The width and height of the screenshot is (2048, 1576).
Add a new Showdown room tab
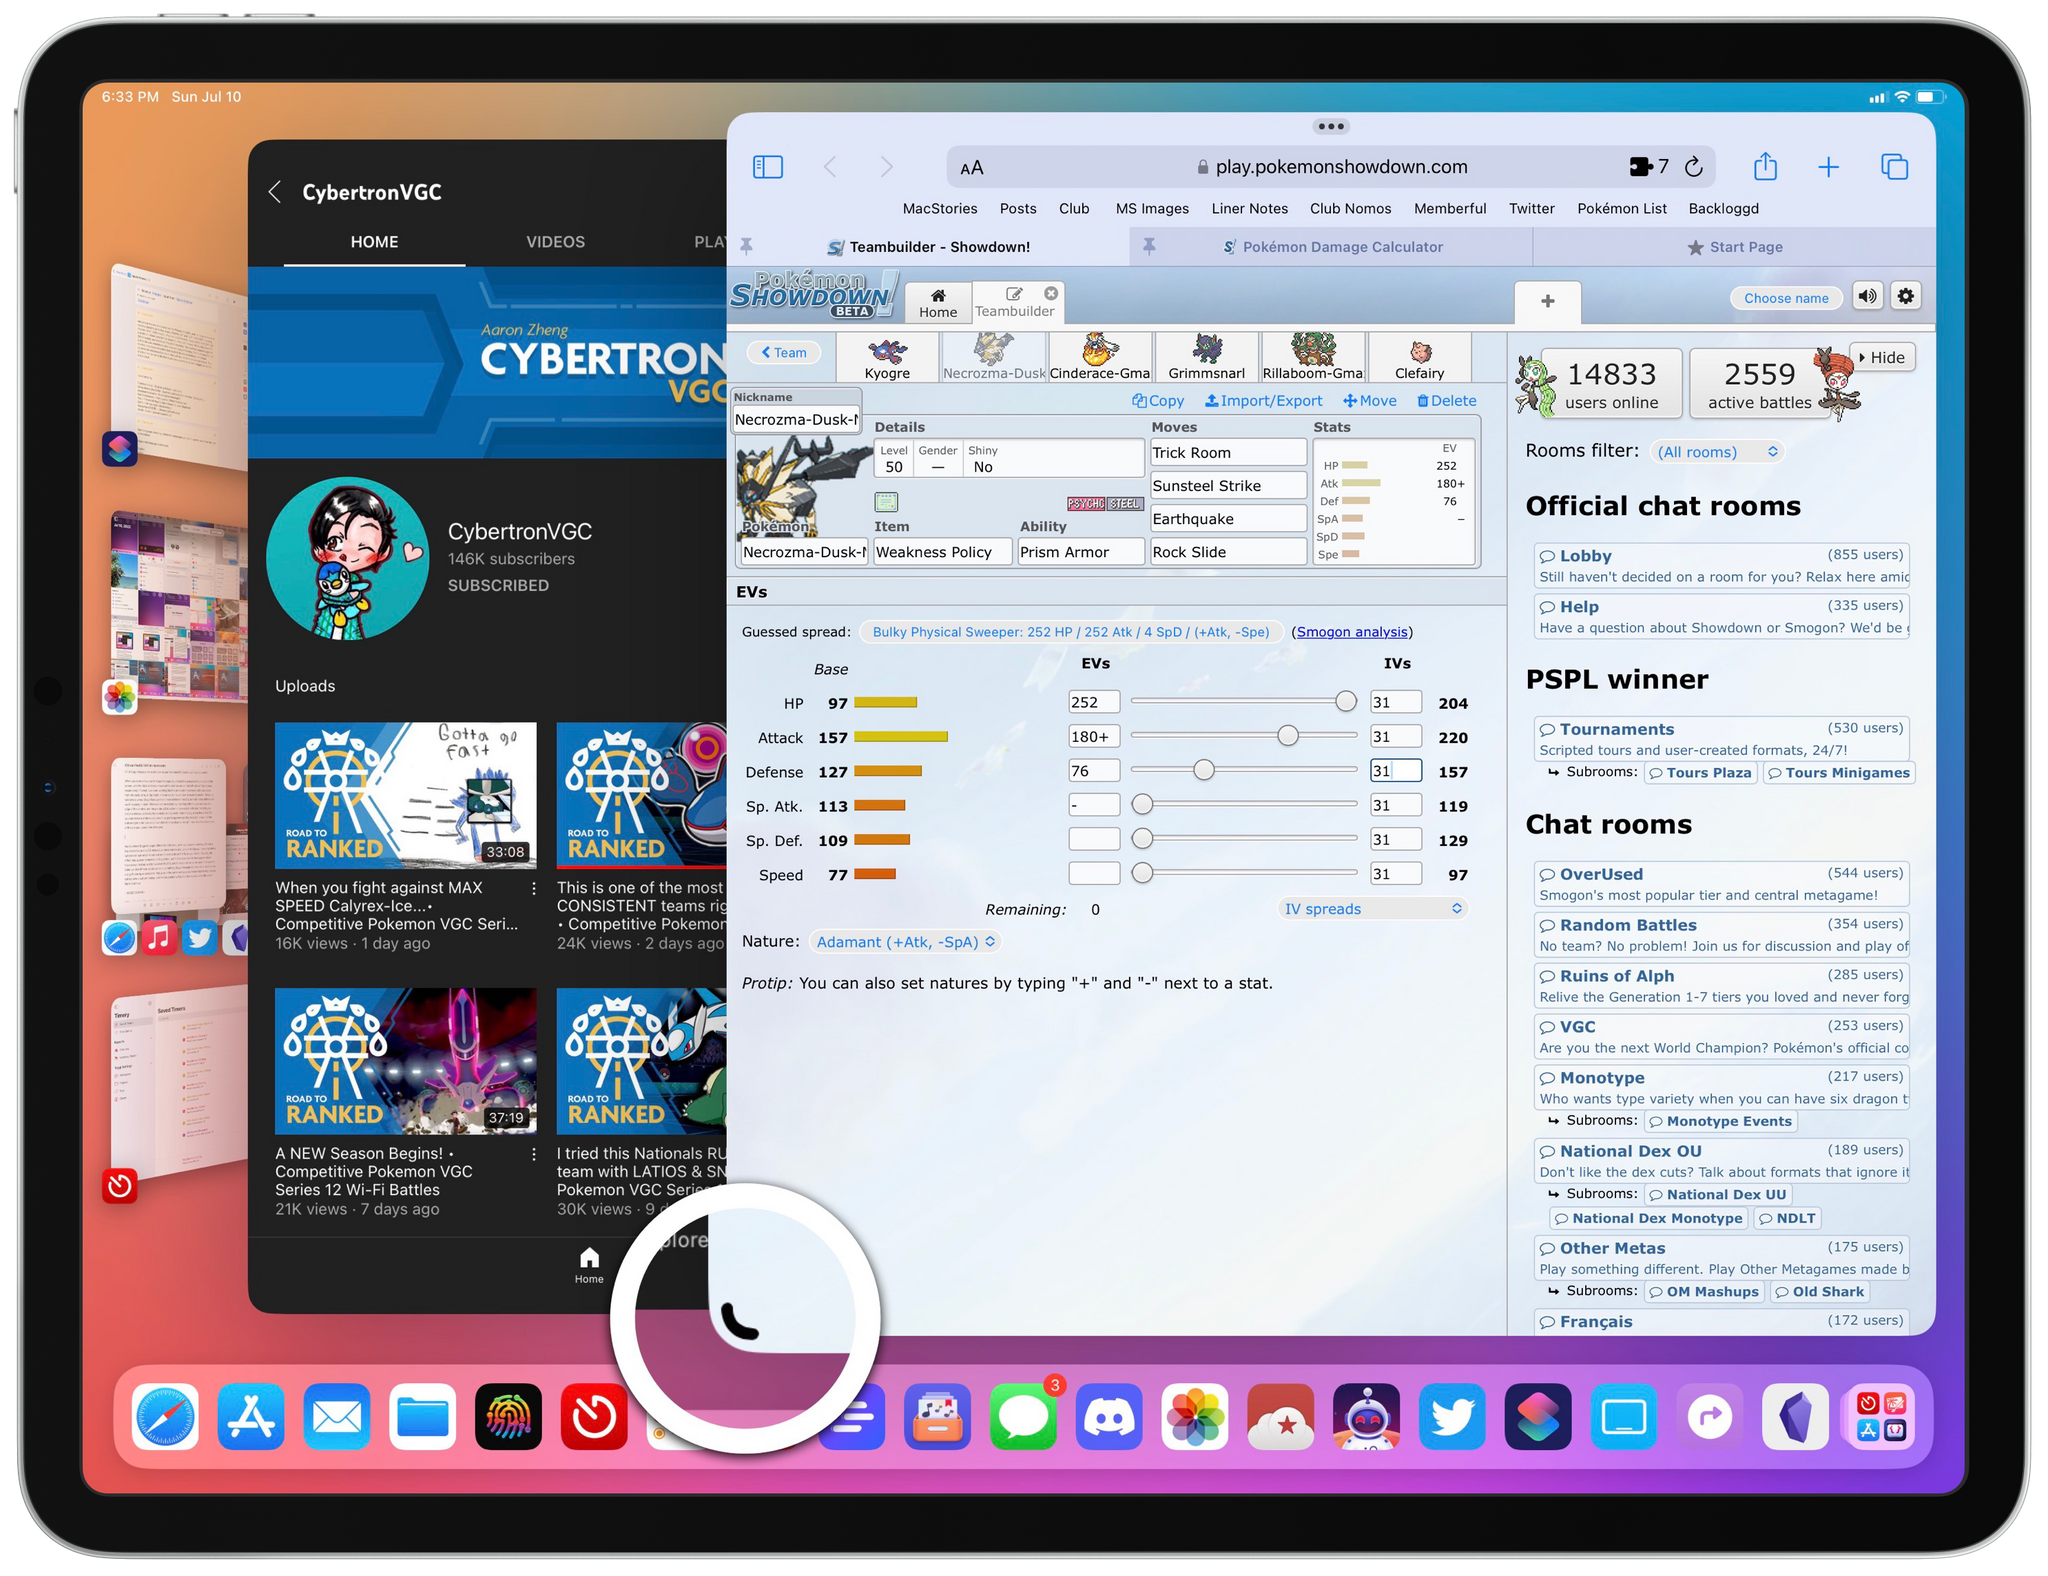[1547, 302]
